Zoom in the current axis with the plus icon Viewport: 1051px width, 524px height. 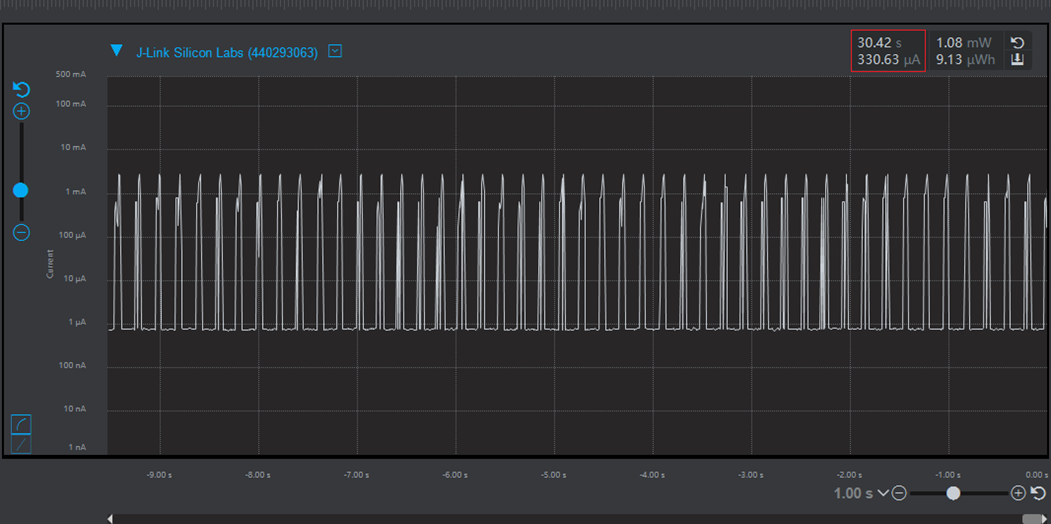[21, 112]
